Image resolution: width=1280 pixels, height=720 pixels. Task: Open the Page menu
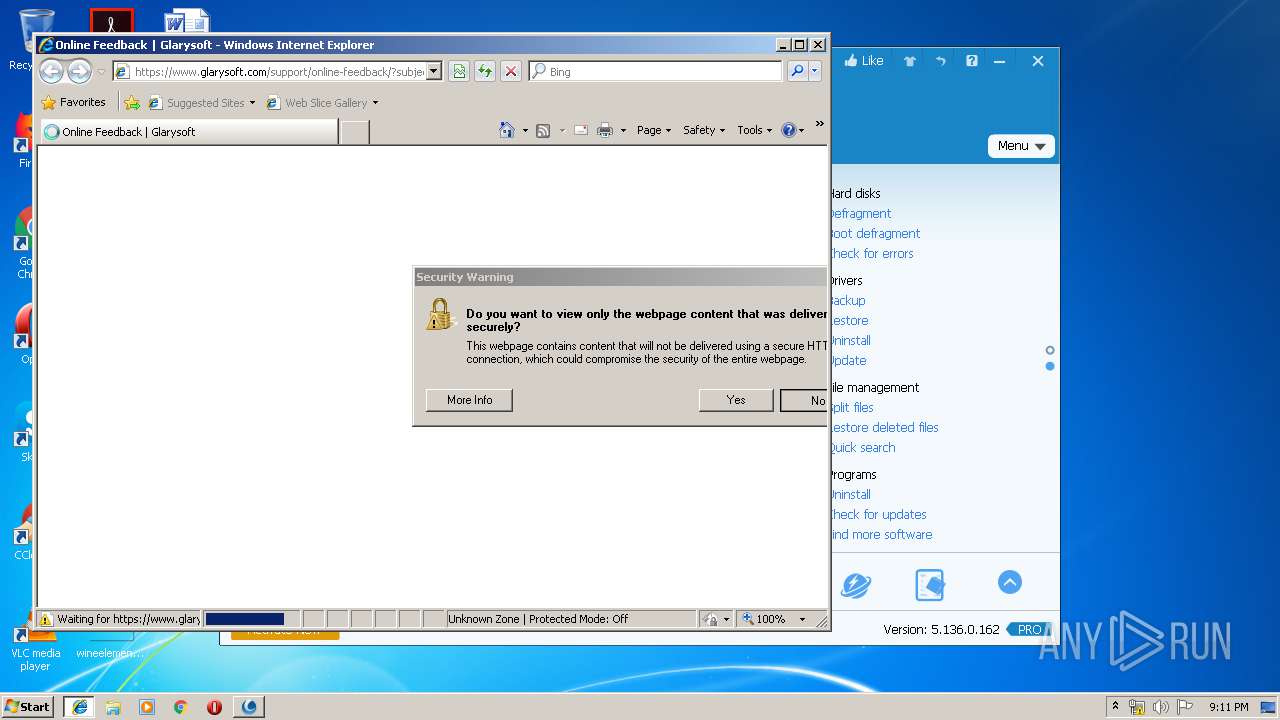tap(654, 130)
